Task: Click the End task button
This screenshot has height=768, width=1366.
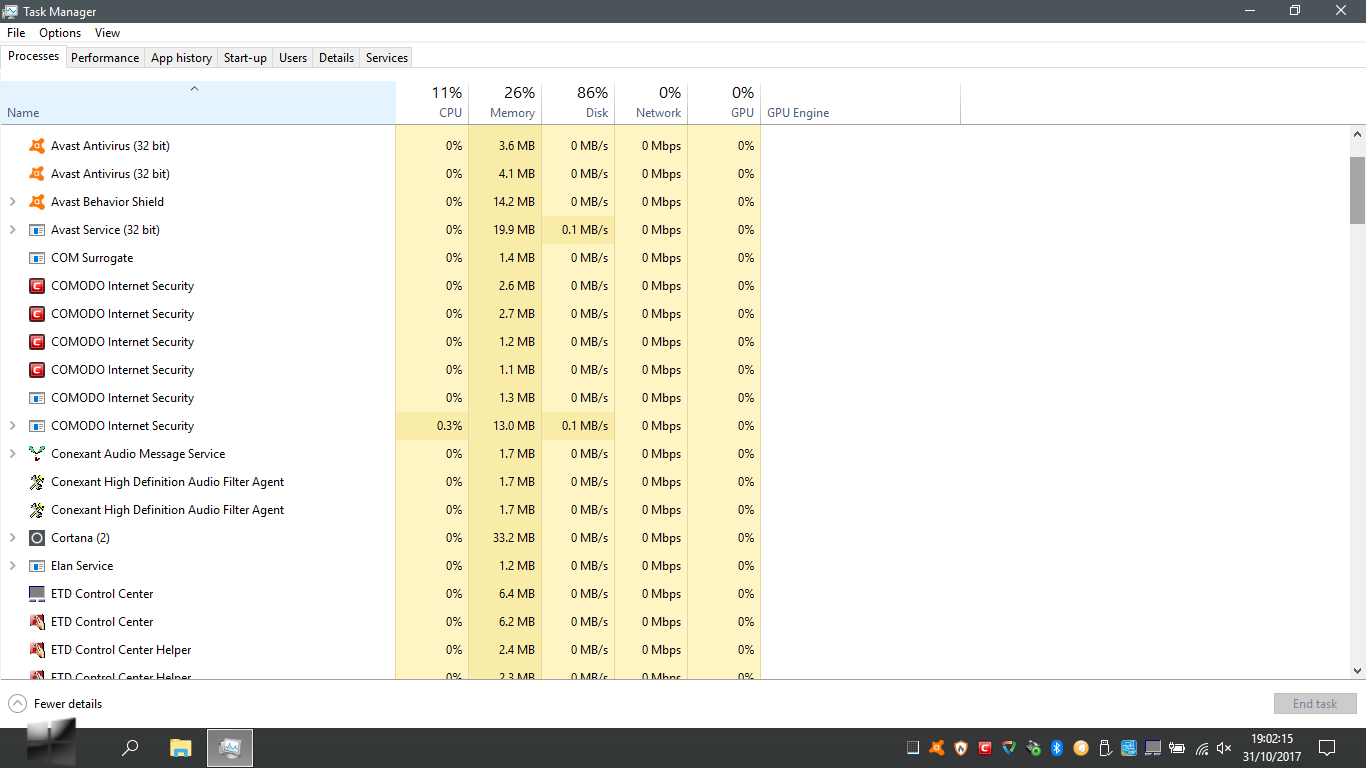Action: 1315,704
